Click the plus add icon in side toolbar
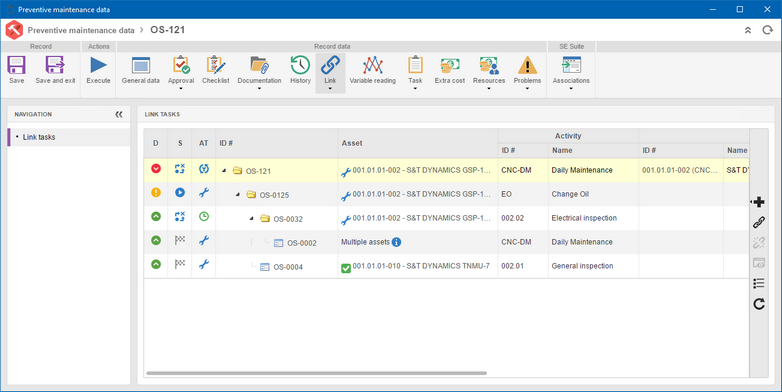The image size is (782, 392). pyautogui.click(x=759, y=202)
